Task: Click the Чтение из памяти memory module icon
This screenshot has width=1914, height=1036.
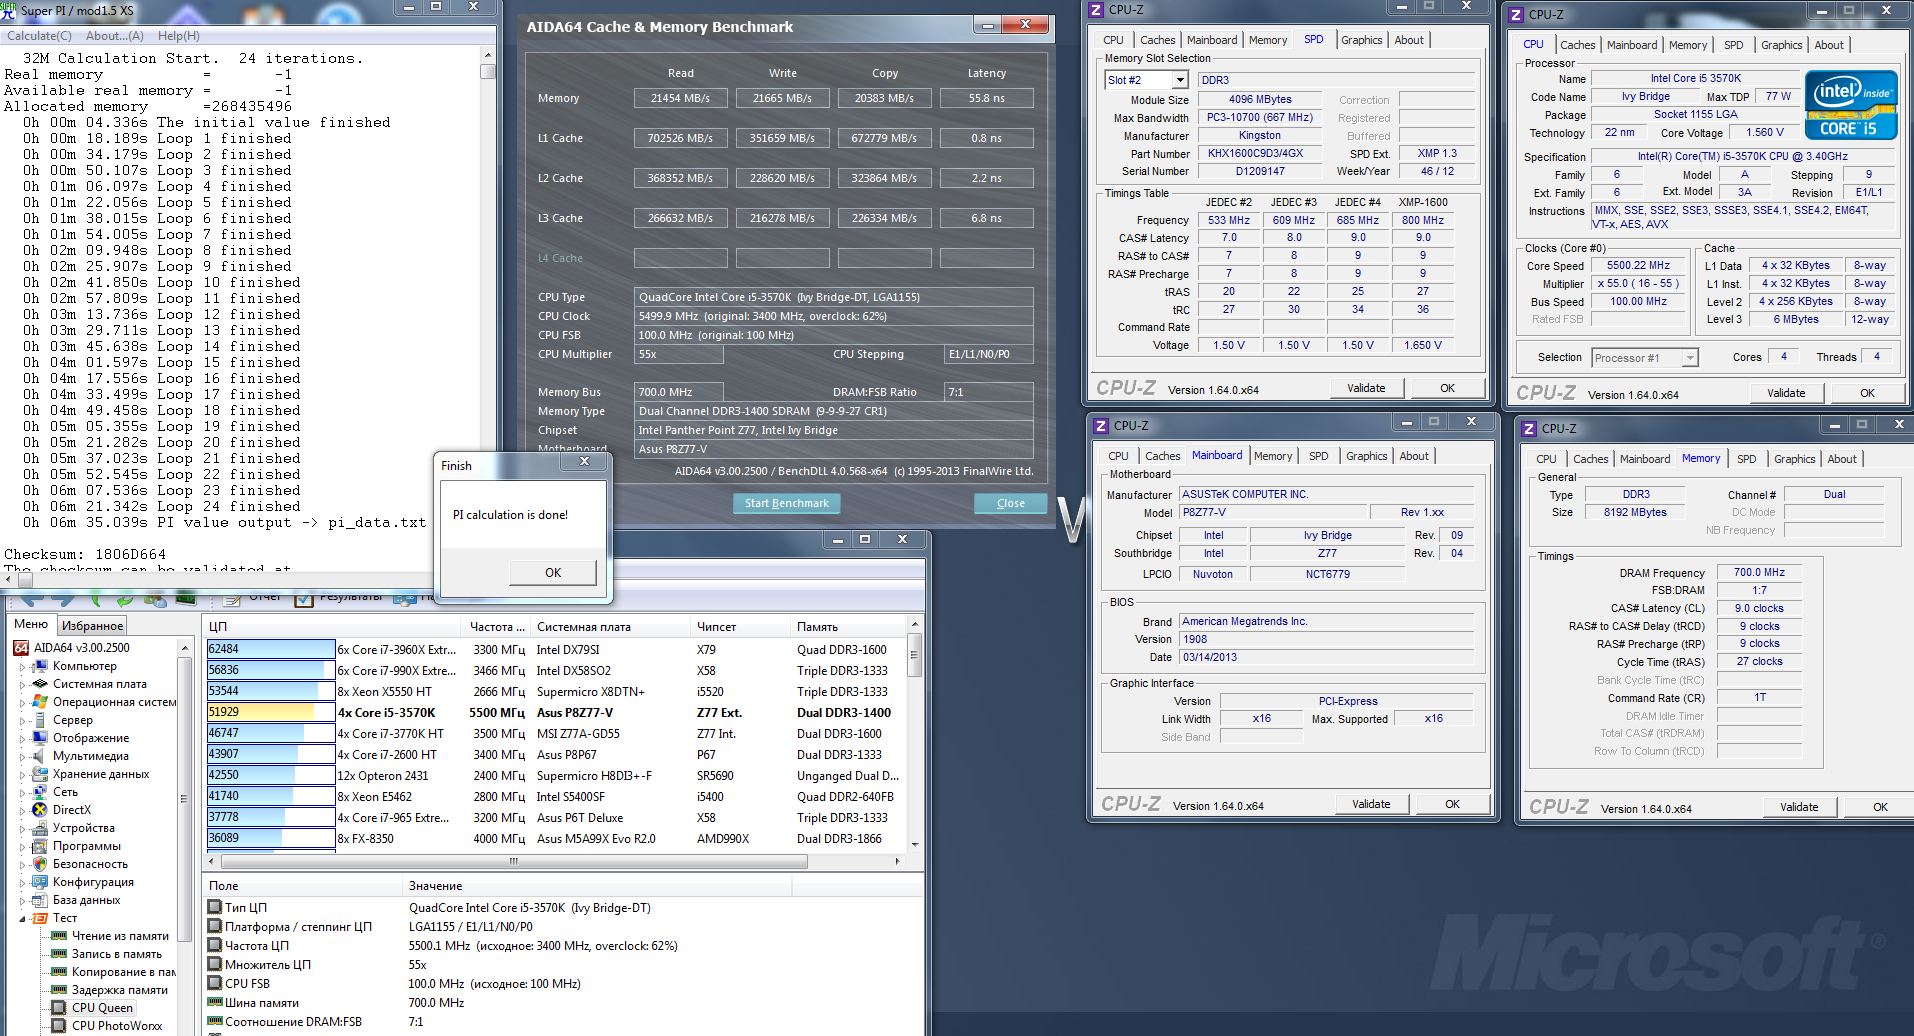Action: (x=59, y=936)
